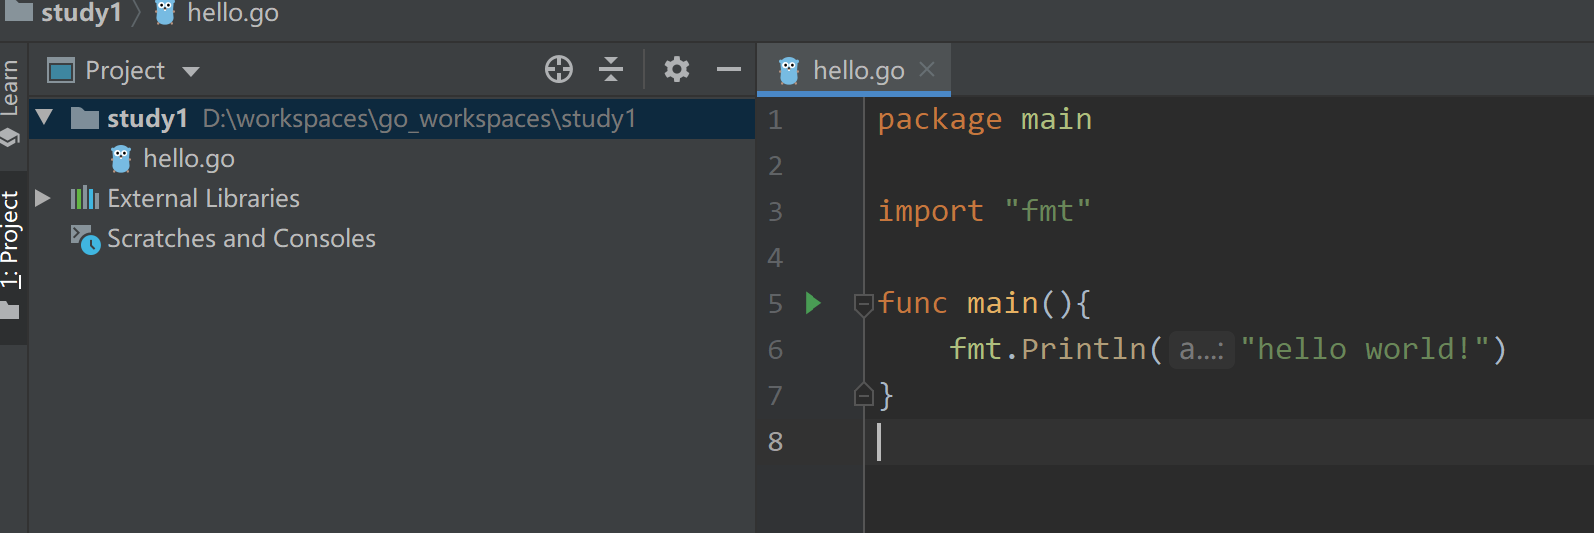This screenshot has width=1594, height=533.
Task: Toggle the fold marker at closing brace
Action: [864, 396]
